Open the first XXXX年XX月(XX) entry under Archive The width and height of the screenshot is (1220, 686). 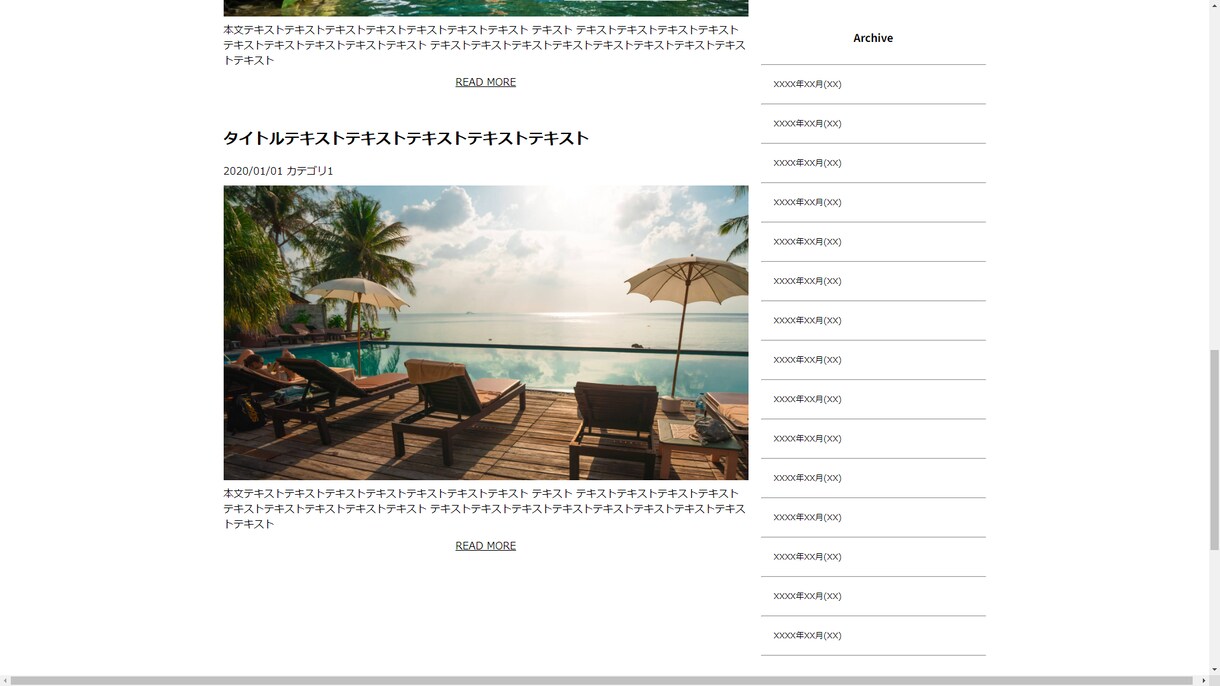click(807, 84)
